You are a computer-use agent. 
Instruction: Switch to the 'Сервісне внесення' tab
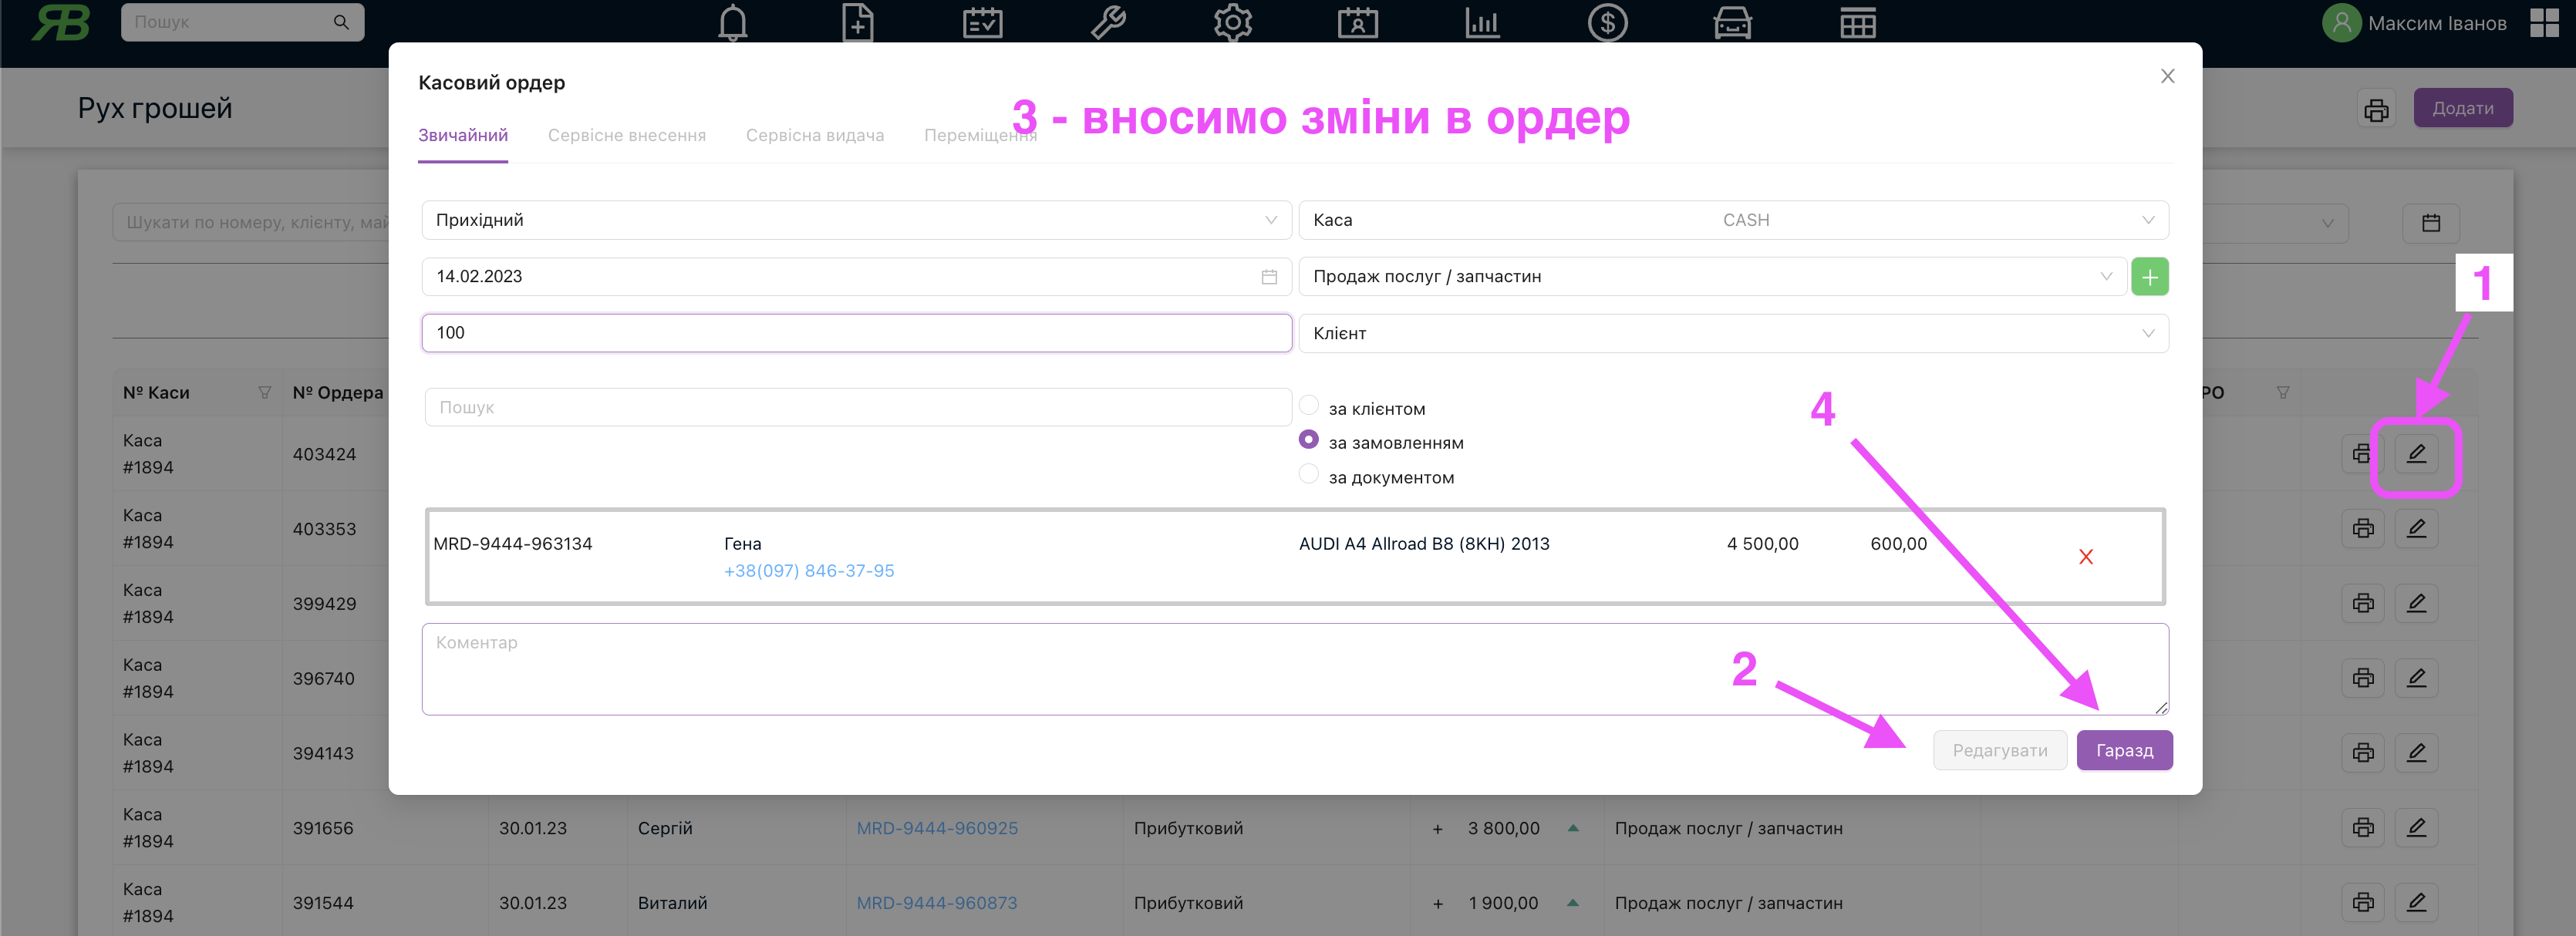(x=626, y=135)
